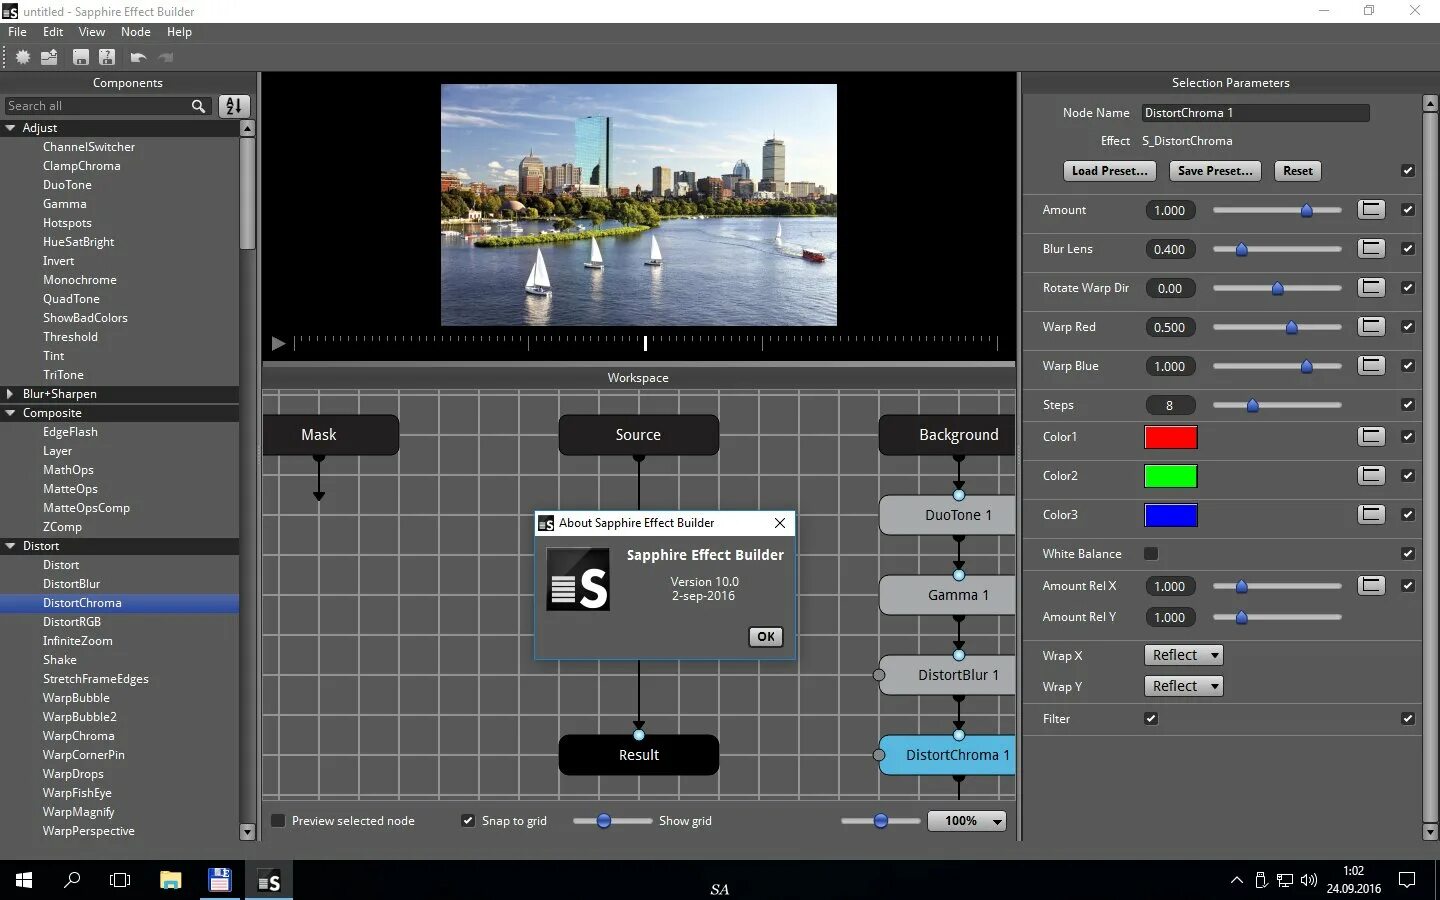Close the About Sapphire Effect Builder dialog
Viewport: 1440px width, 900px height.
(x=780, y=523)
